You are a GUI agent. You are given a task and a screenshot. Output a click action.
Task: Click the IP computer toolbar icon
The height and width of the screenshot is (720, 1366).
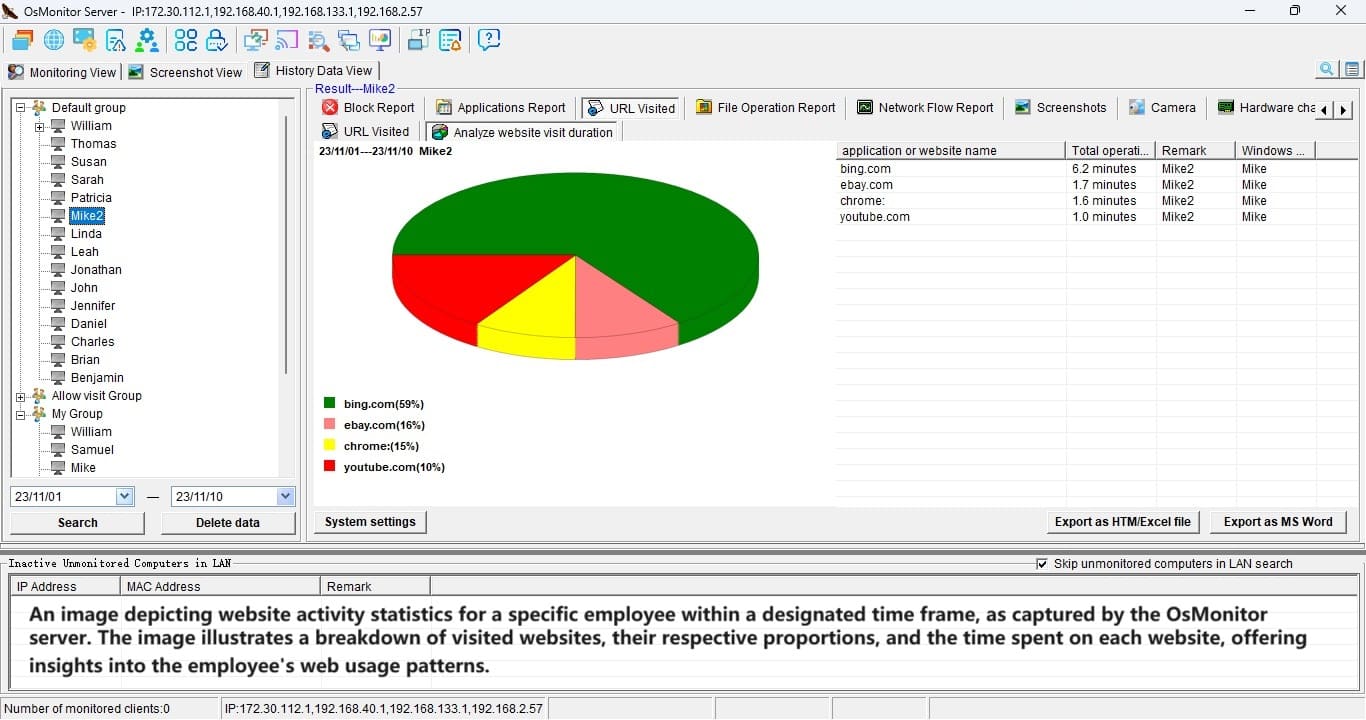(x=419, y=40)
